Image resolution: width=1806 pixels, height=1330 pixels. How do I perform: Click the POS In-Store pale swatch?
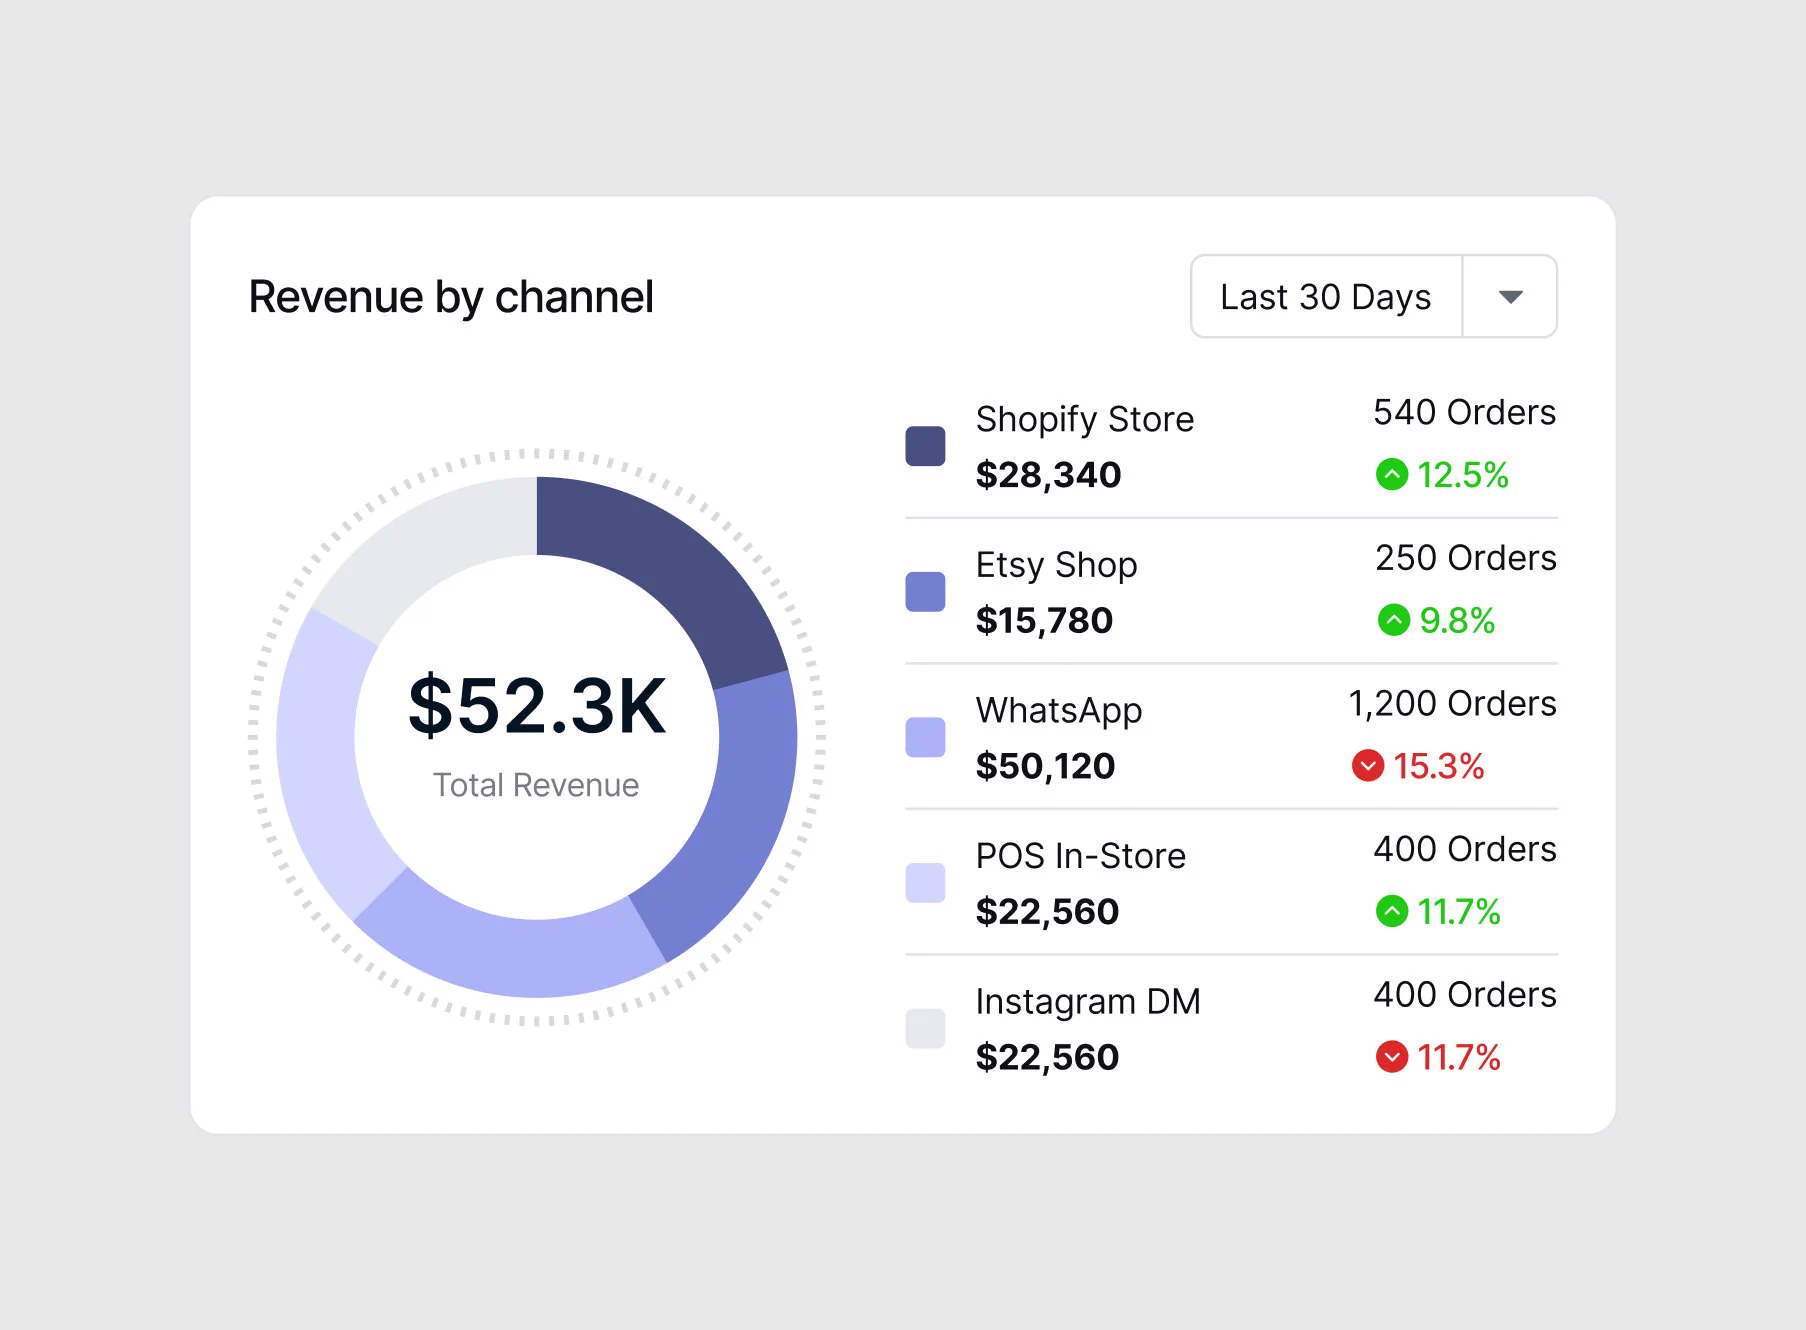pyautogui.click(x=925, y=883)
